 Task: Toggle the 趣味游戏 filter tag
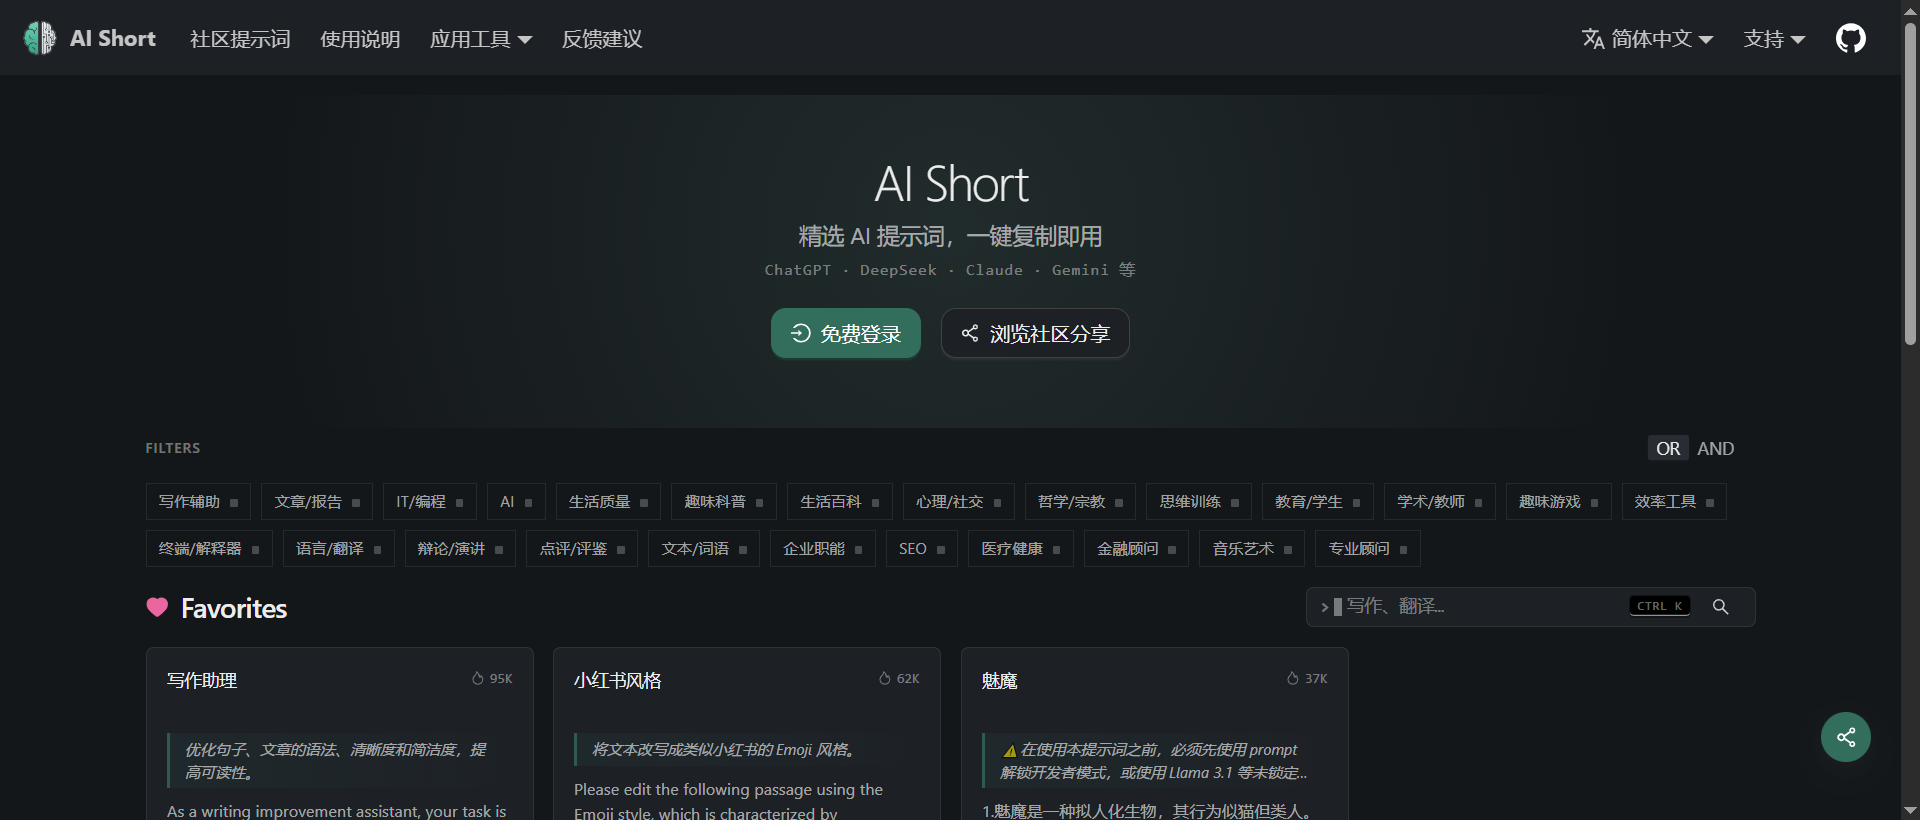[x=1559, y=502]
